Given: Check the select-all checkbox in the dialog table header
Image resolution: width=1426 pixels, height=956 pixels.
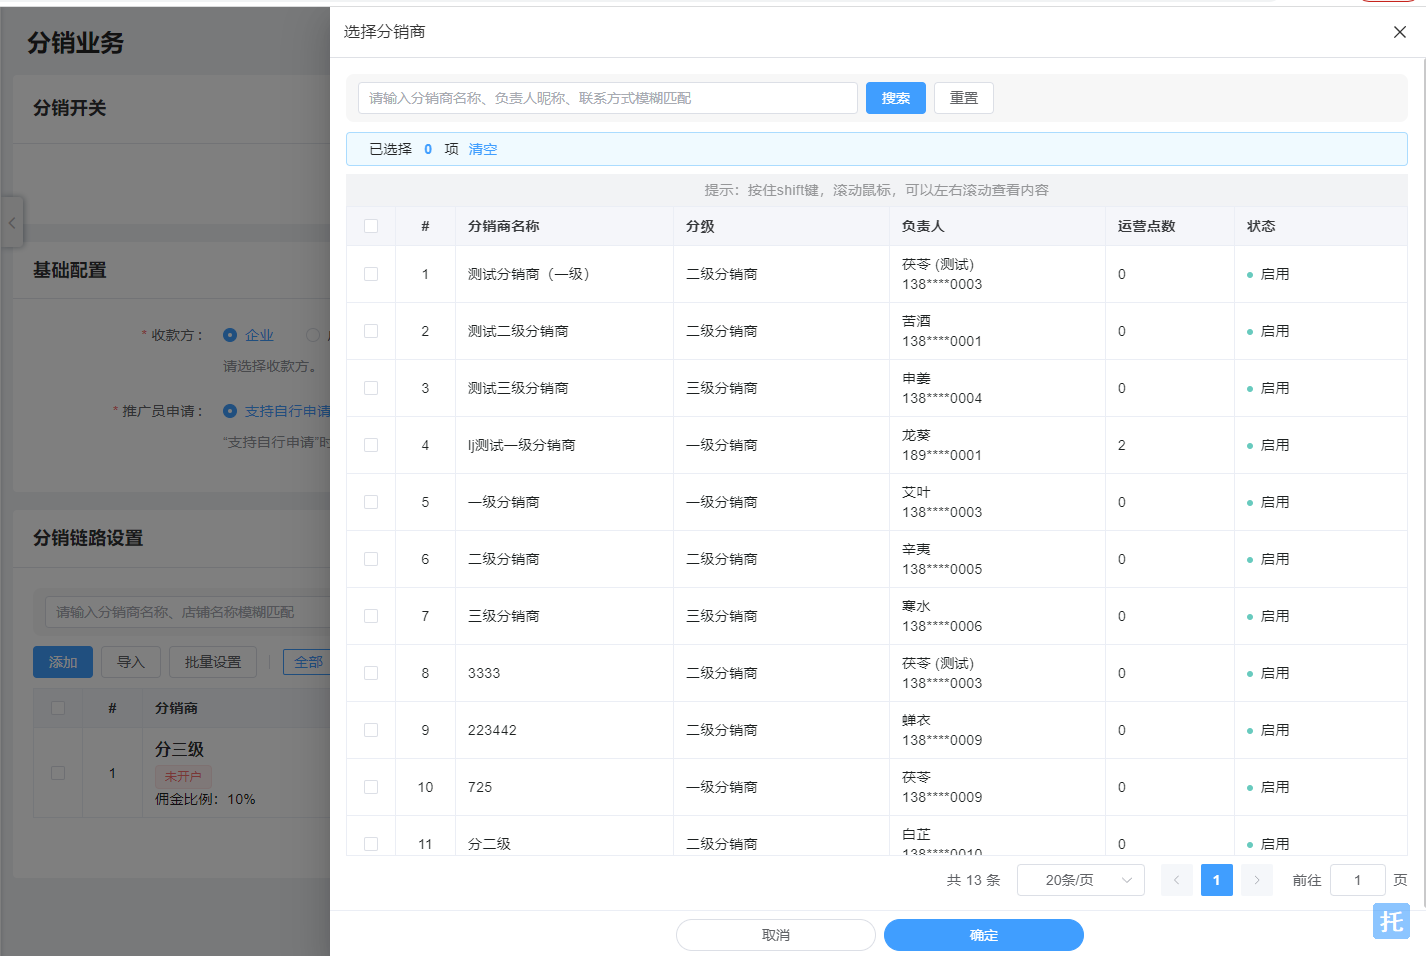Looking at the screenshot, I should [x=371, y=226].
